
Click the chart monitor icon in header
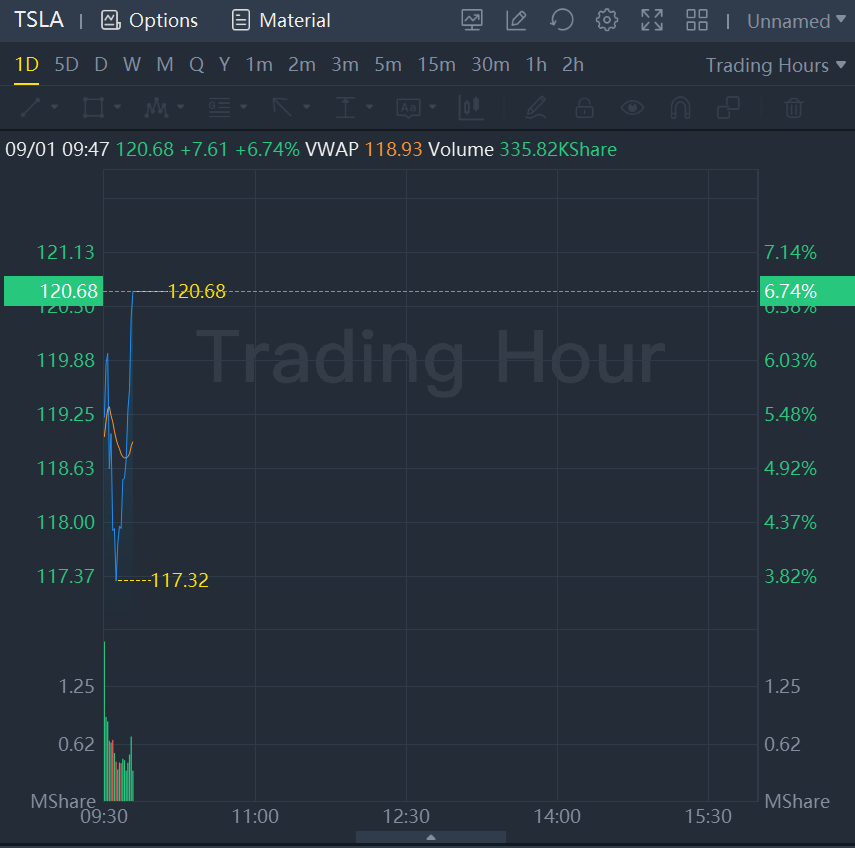coord(472,20)
